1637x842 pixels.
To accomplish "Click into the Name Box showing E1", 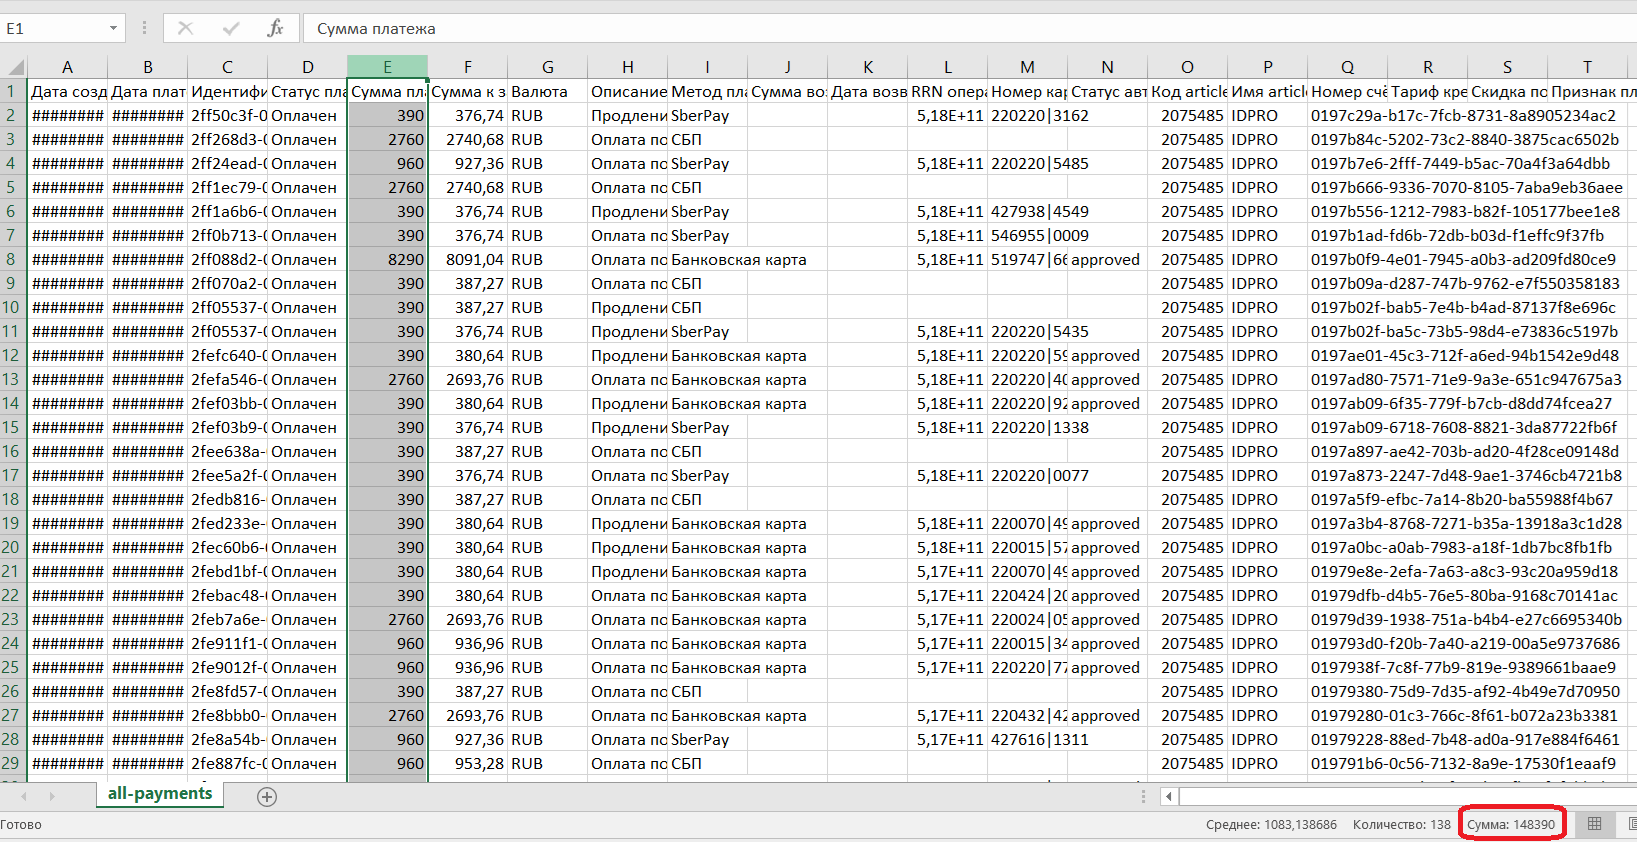I will click(x=52, y=28).
